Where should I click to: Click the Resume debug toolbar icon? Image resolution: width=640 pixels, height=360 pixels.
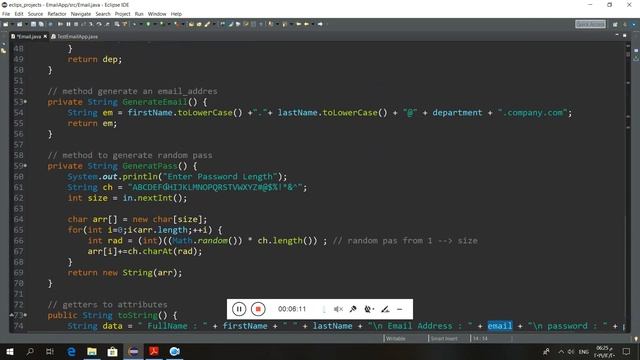60,24
